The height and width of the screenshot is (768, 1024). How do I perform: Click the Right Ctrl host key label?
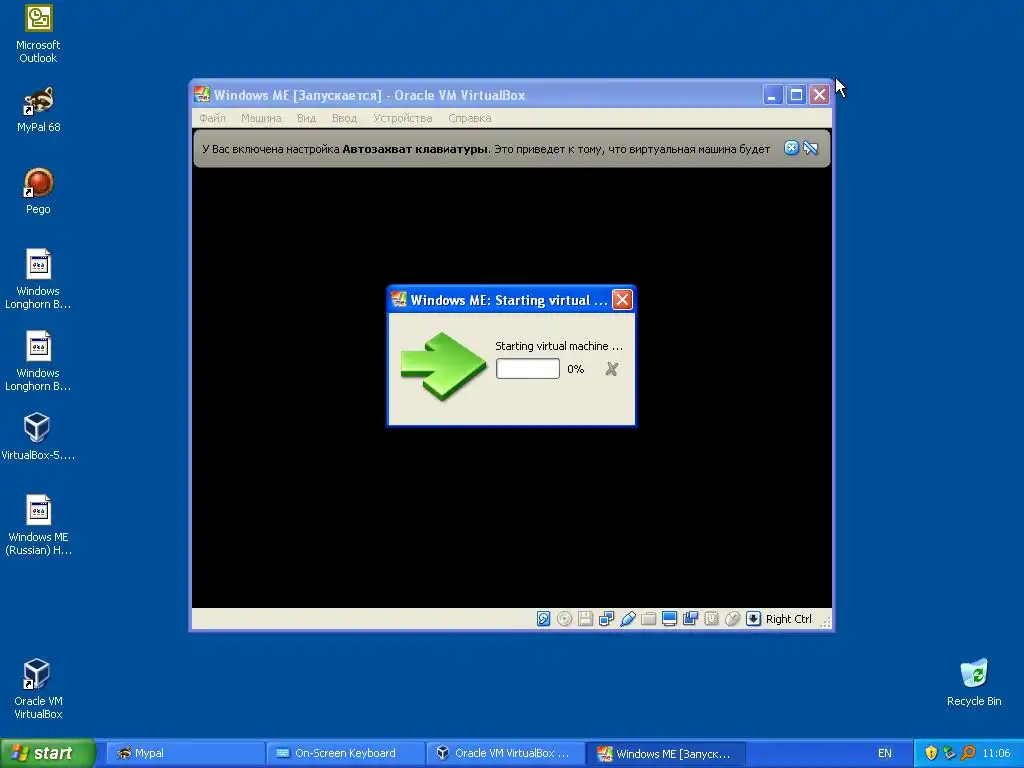pyautogui.click(x=788, y=619)
